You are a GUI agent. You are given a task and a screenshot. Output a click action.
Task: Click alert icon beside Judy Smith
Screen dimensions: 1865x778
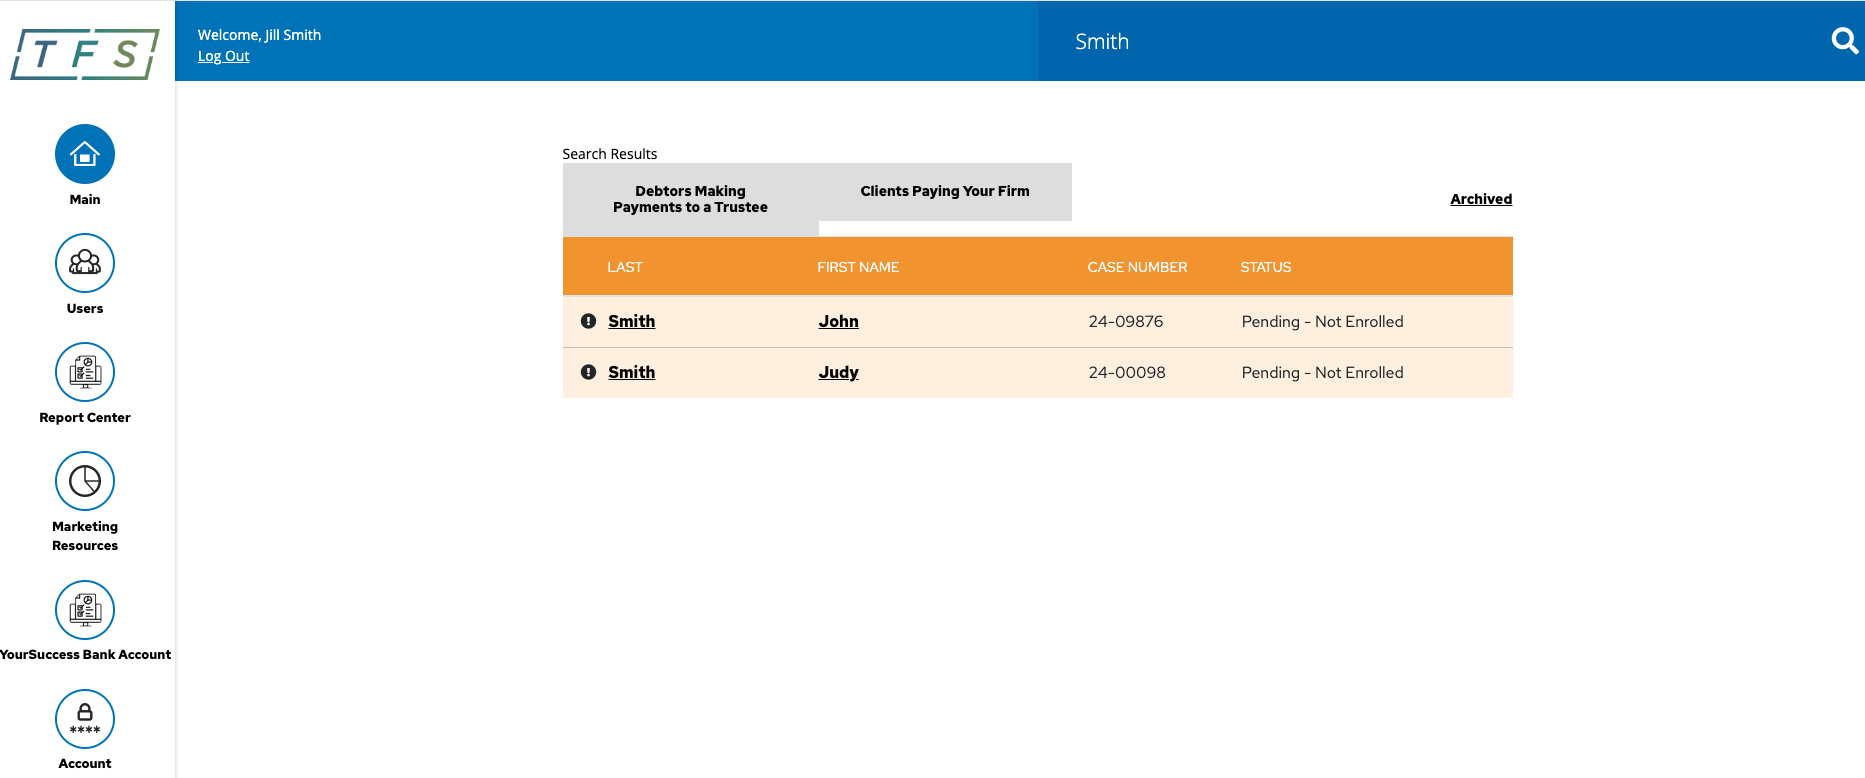(588, 372)
